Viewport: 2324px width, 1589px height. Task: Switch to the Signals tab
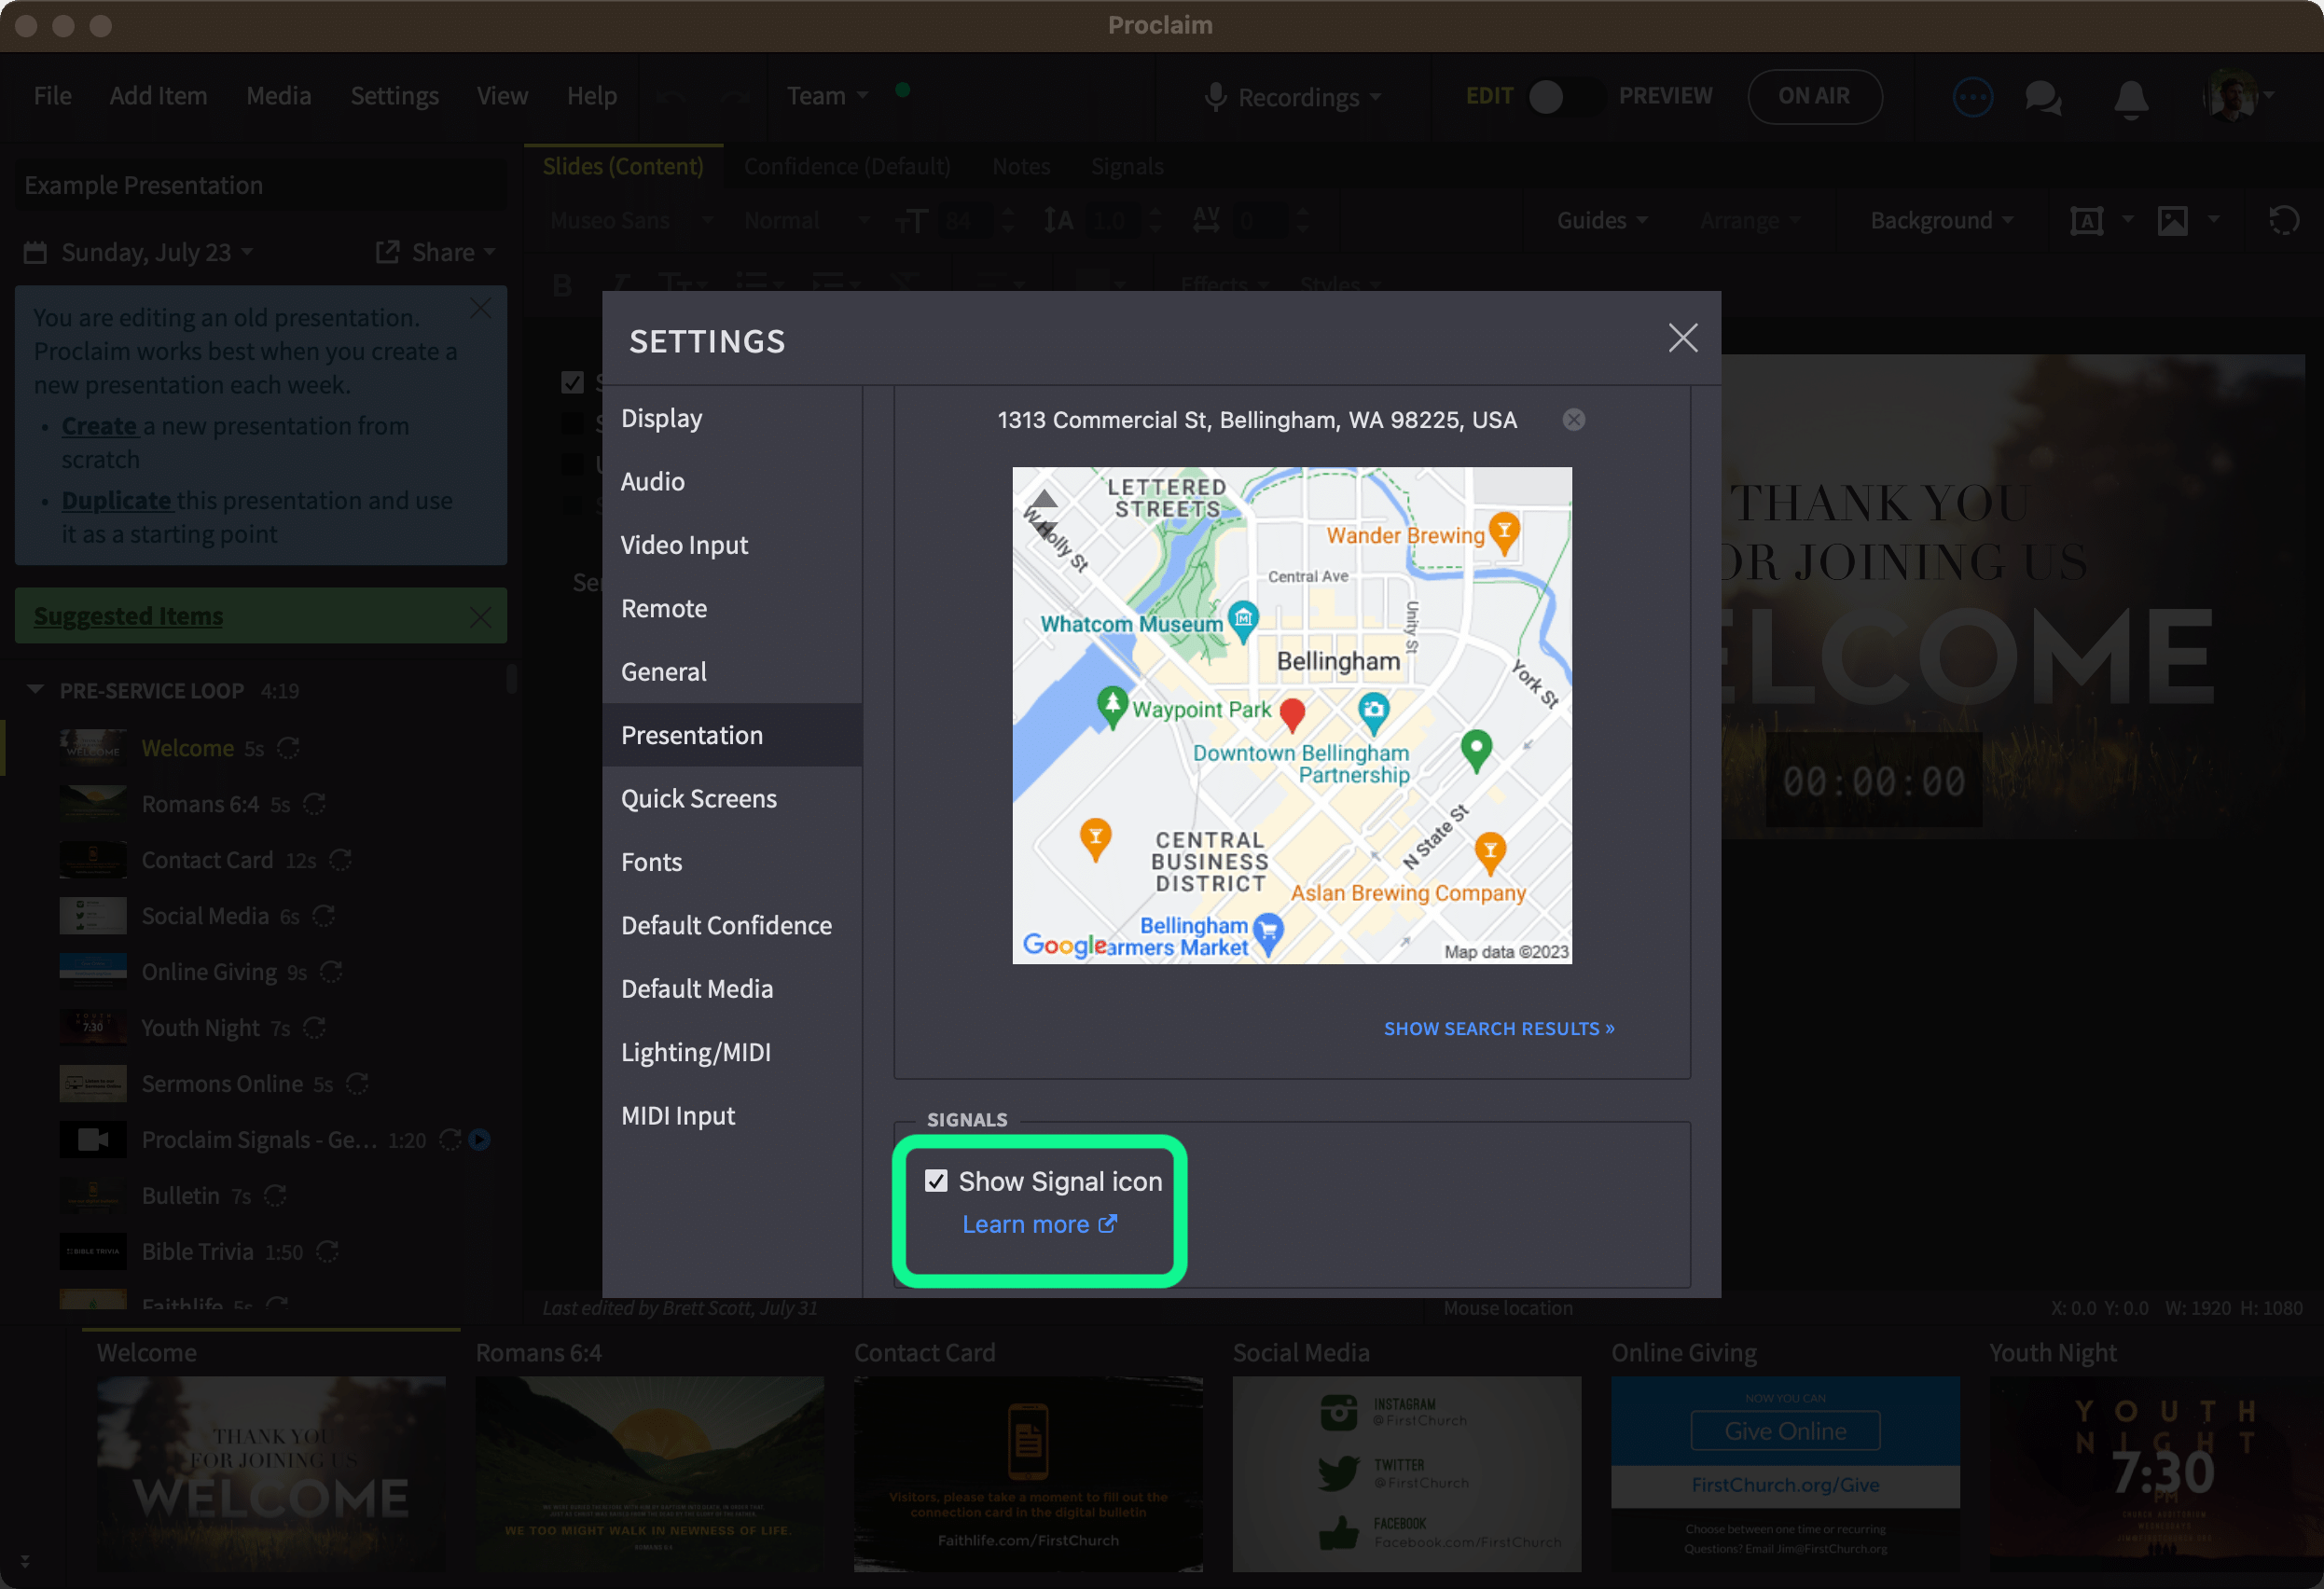tap(1127, 166)
